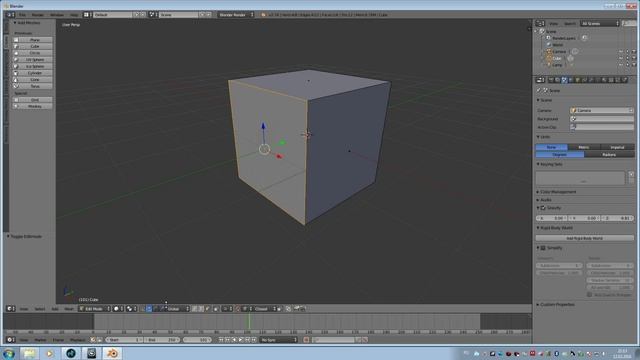Click the timeline End frame field
The image size is (640, 360).
(162, 340)
